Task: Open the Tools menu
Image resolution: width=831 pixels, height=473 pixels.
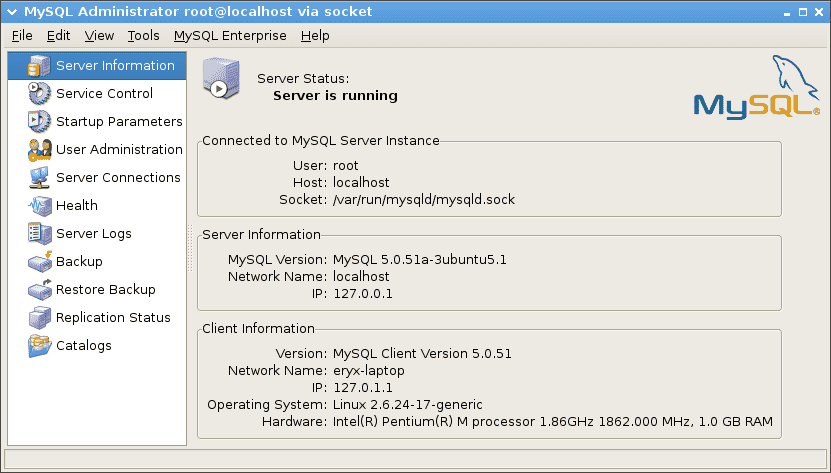Action: coord(143,36)
